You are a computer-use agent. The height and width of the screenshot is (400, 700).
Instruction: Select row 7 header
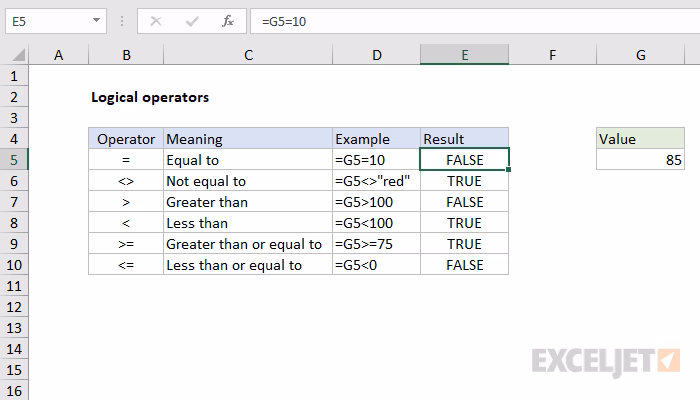(14, 202)
